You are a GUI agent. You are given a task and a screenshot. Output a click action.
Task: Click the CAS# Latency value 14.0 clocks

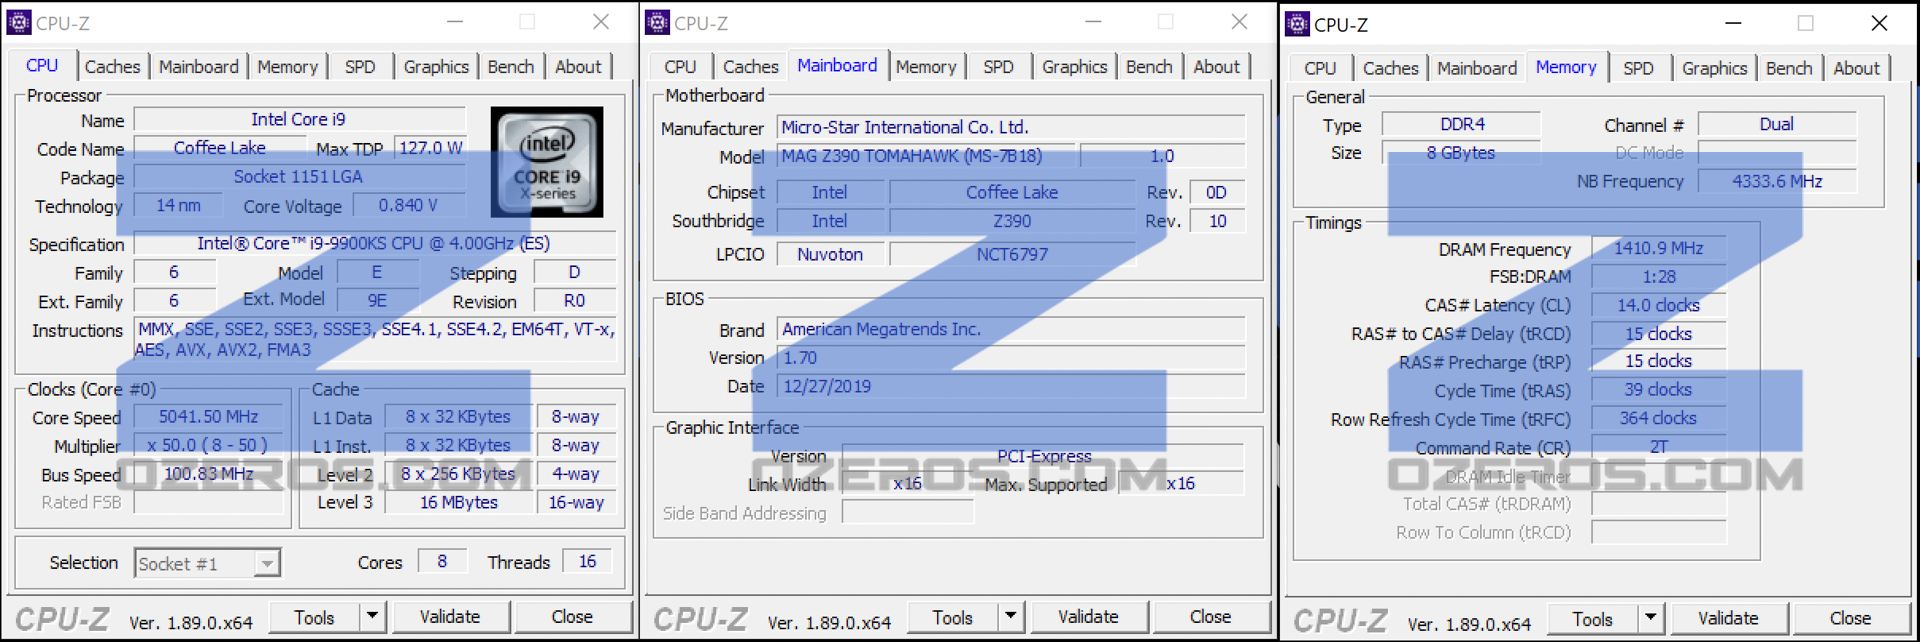pos(1659,305)
